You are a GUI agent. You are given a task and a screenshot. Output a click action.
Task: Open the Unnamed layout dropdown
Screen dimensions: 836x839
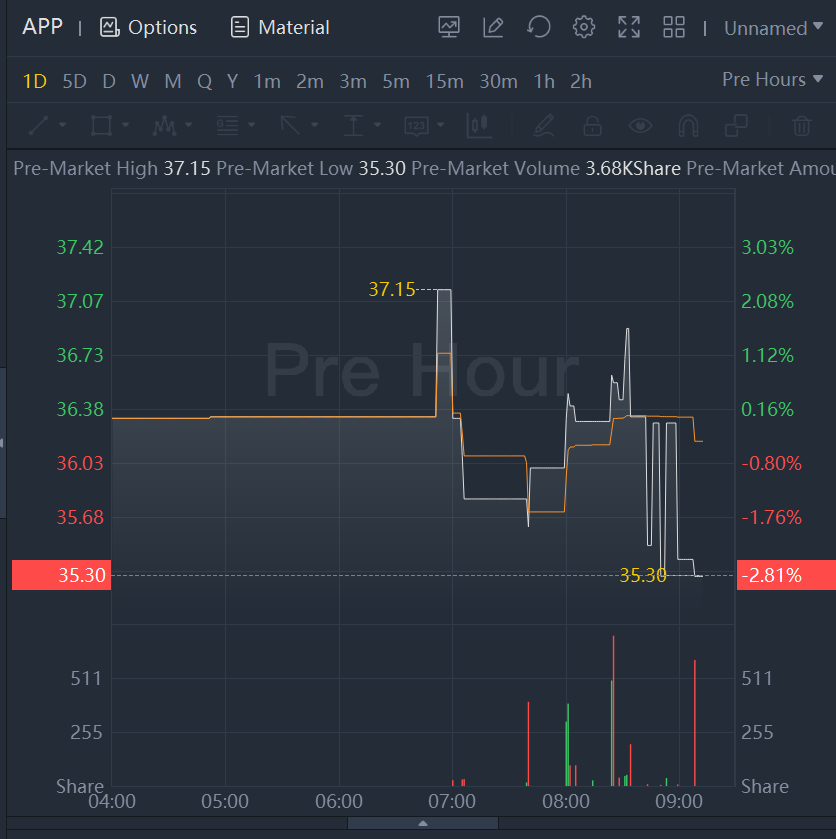tap(773, 28)
